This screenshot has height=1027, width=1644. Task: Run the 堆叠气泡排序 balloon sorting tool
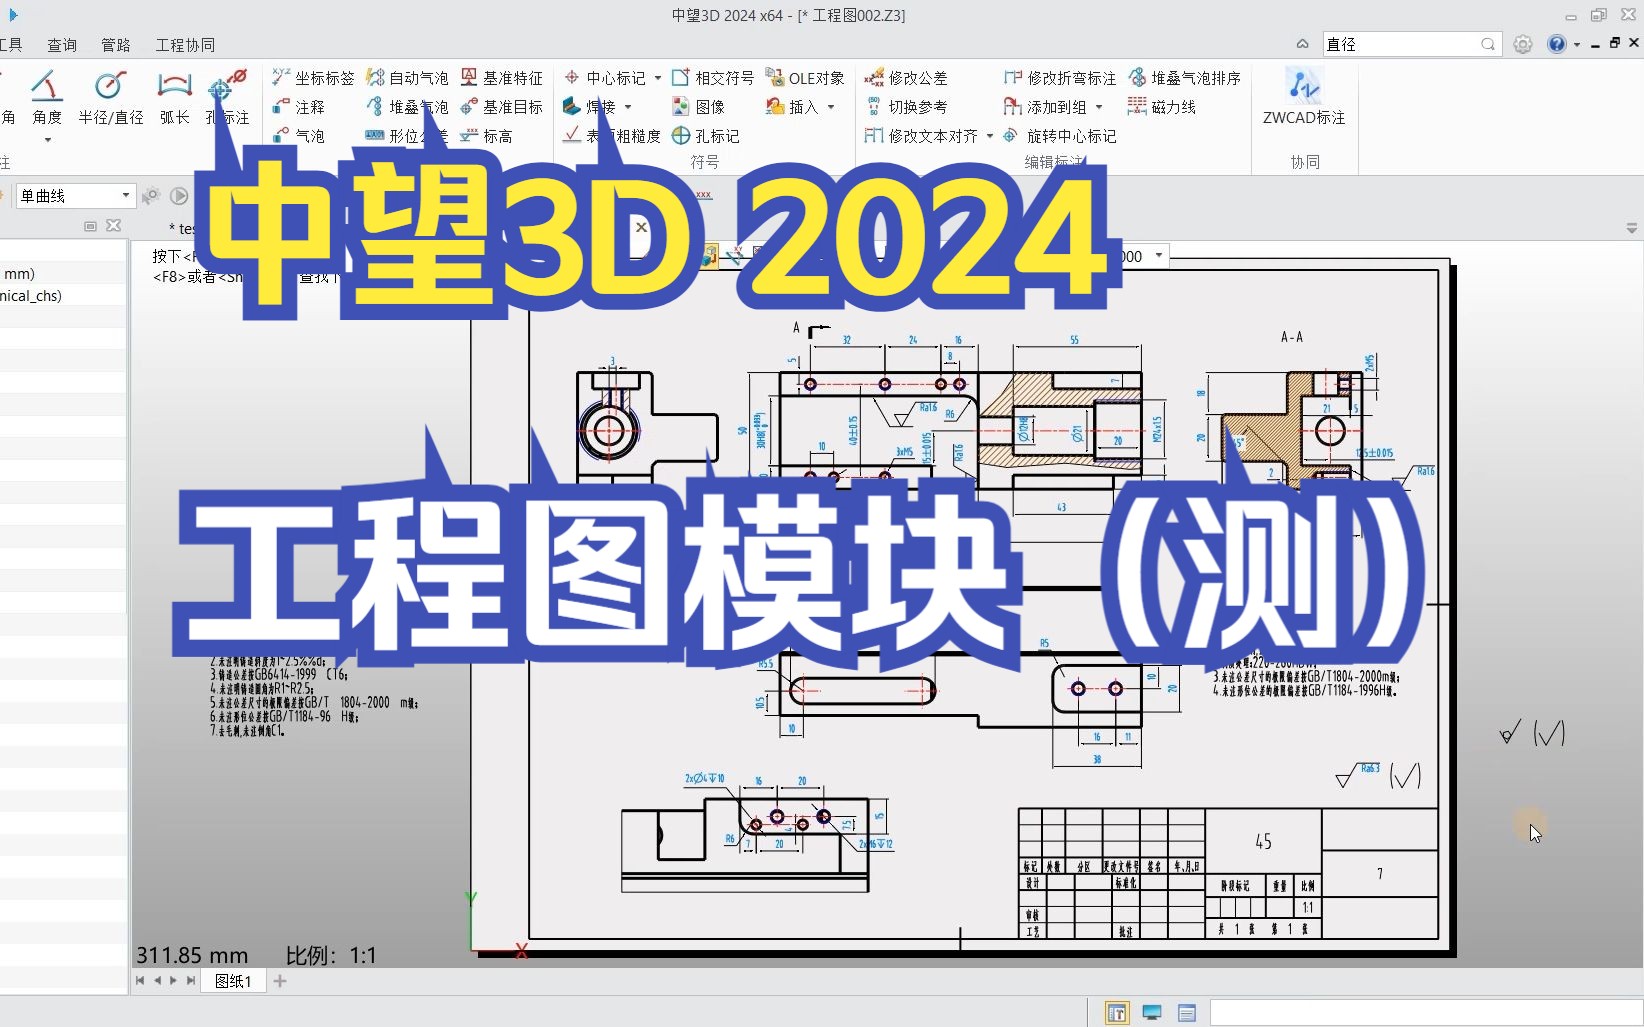[1184, 78]
